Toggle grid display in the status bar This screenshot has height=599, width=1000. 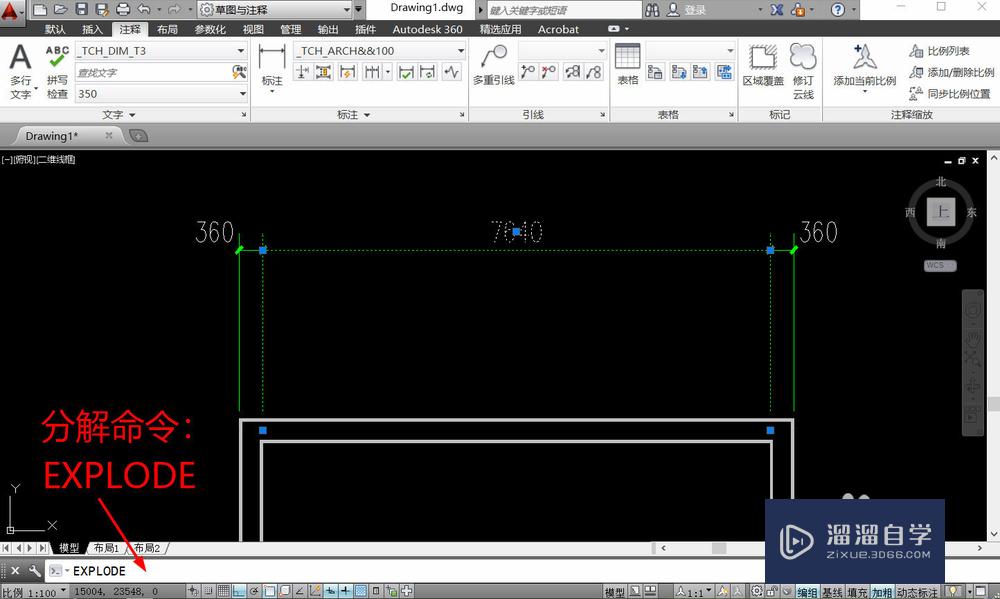(223, 591)
